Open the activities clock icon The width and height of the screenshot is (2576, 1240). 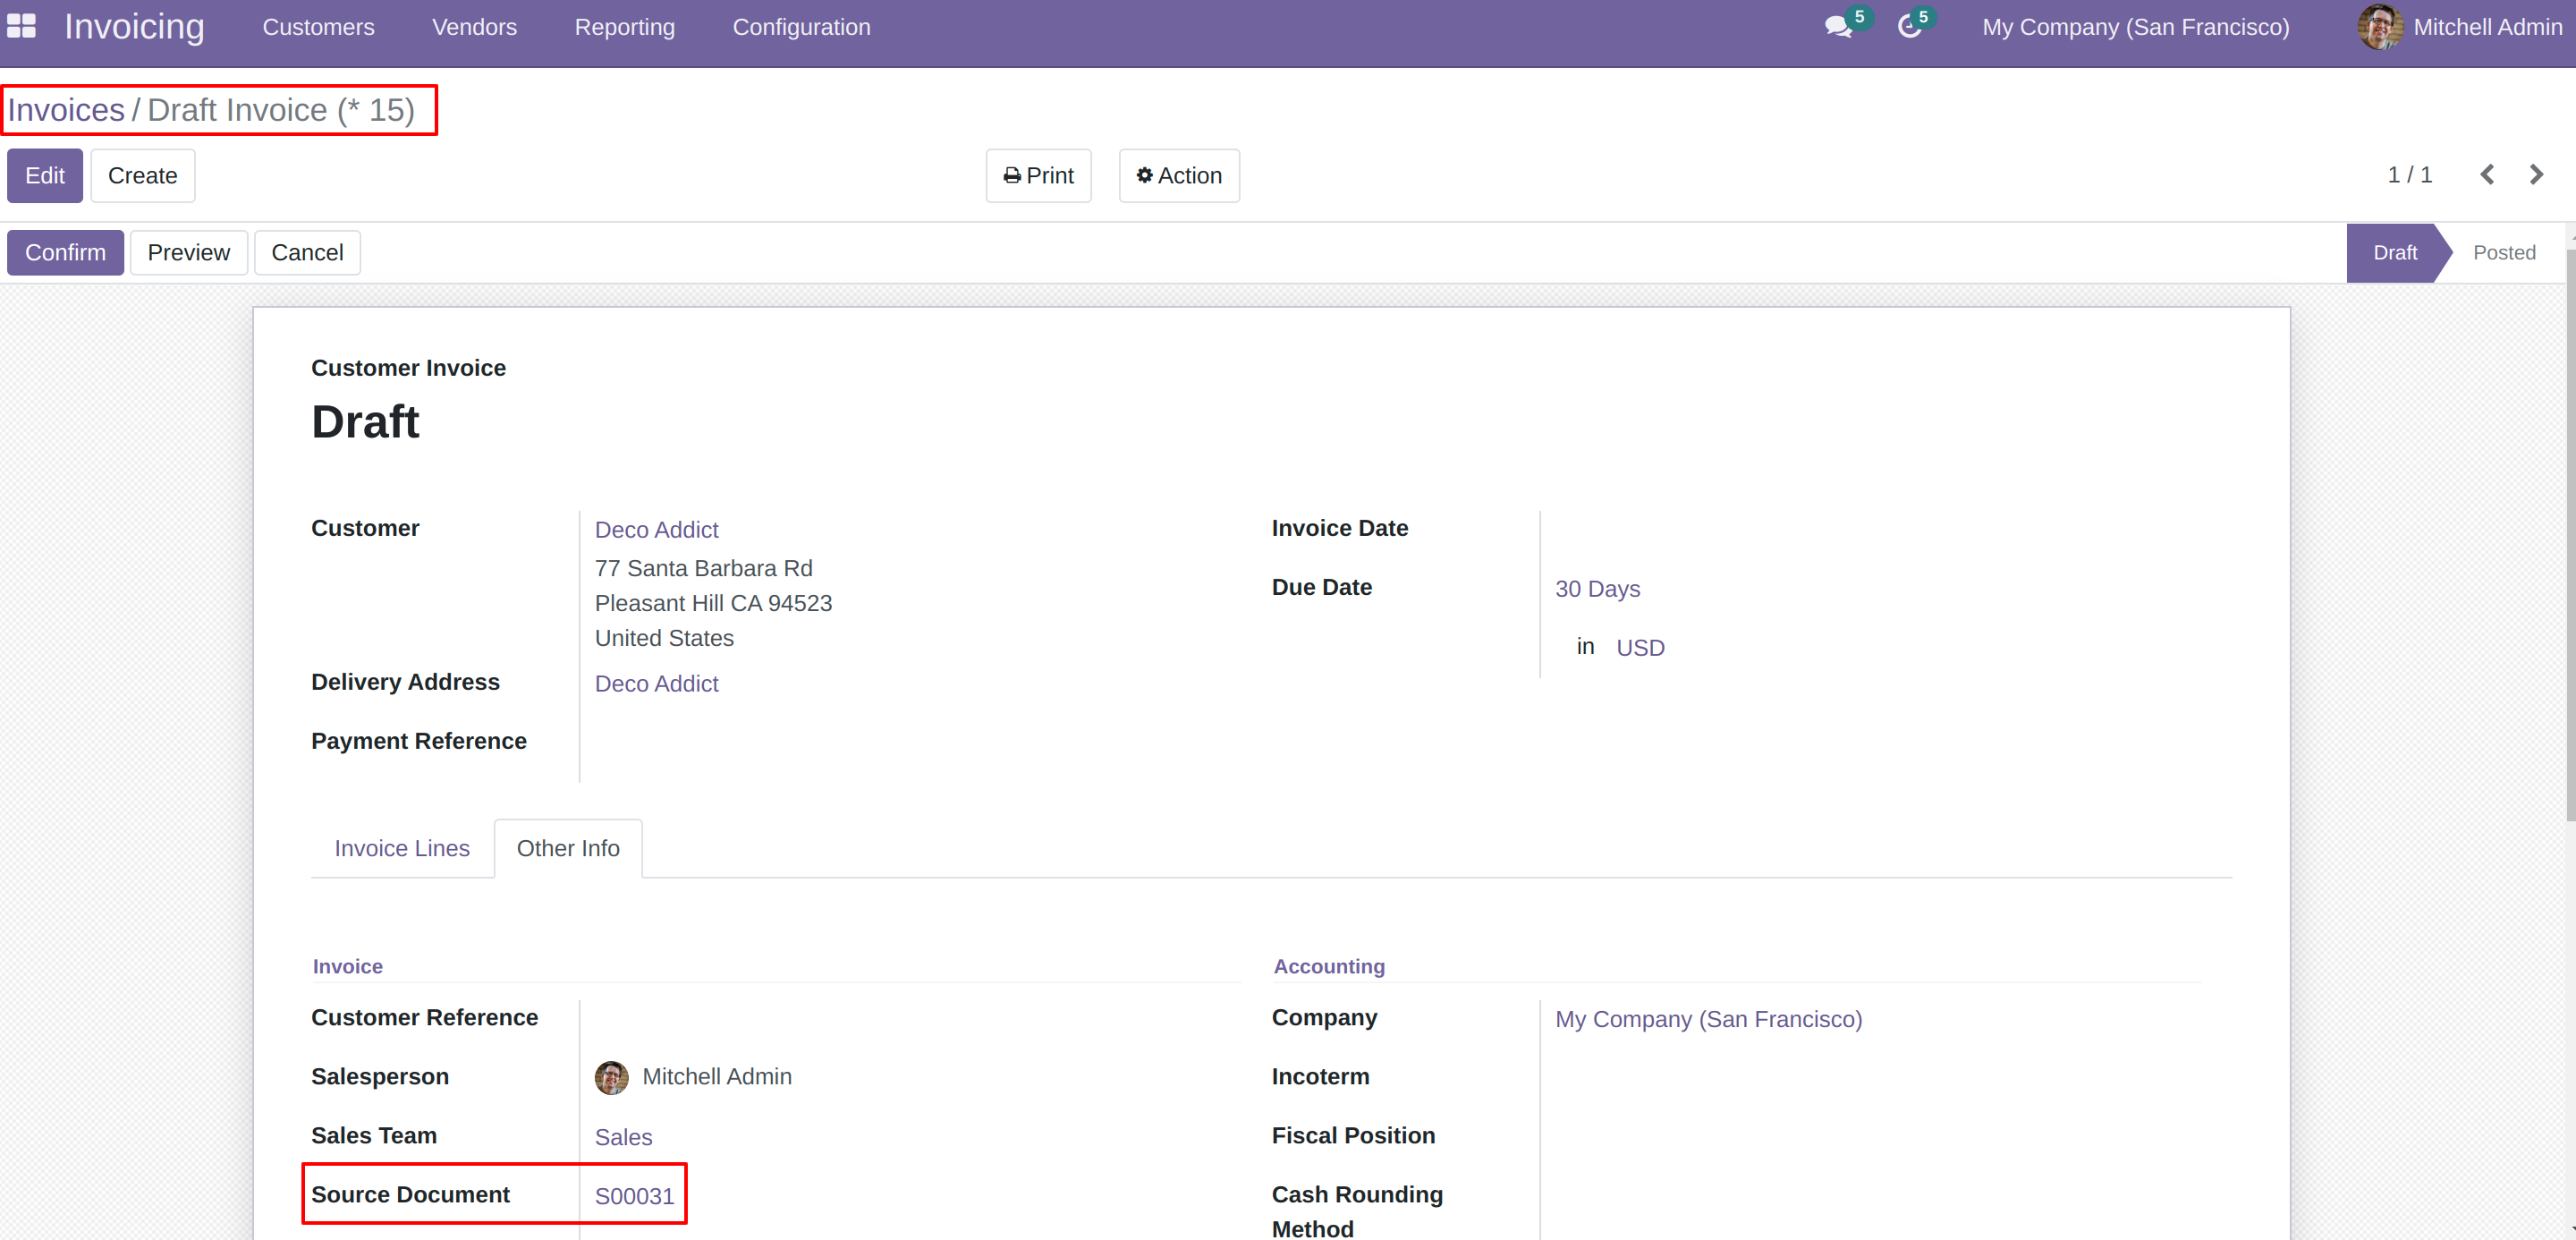coord(1909,27)
